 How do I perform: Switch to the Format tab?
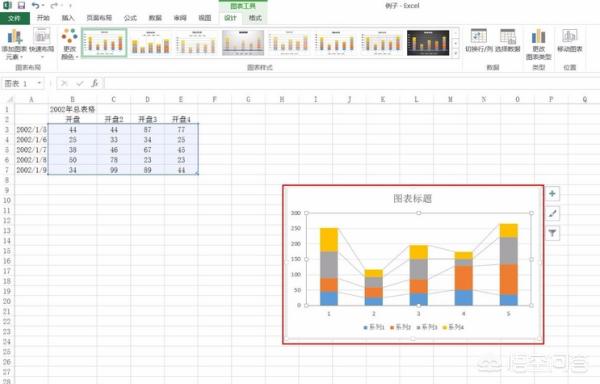pos(255,18)
